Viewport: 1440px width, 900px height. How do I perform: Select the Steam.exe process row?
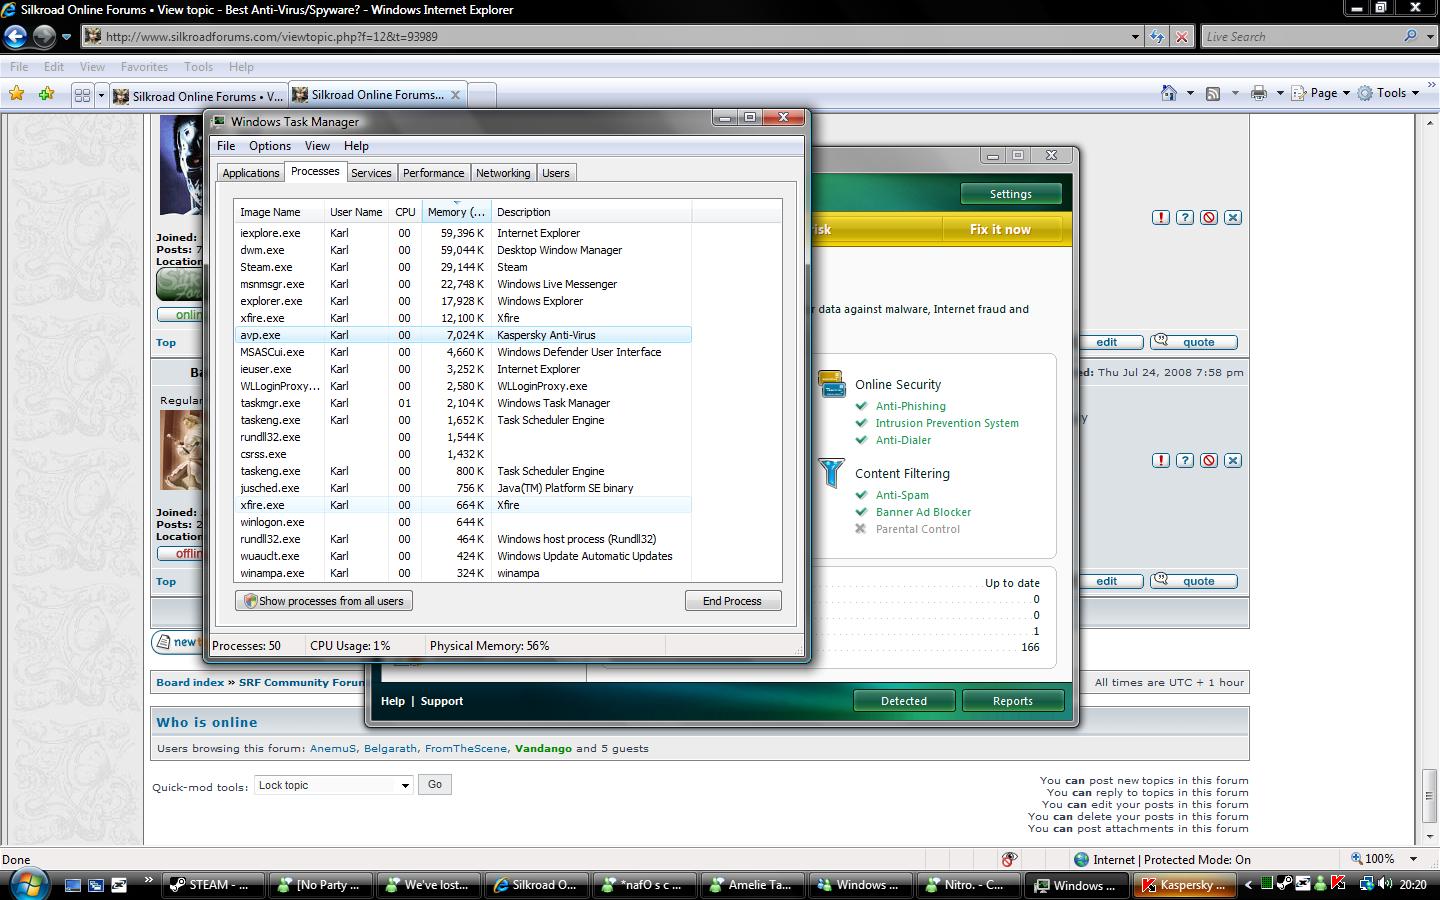coord(463,267)
